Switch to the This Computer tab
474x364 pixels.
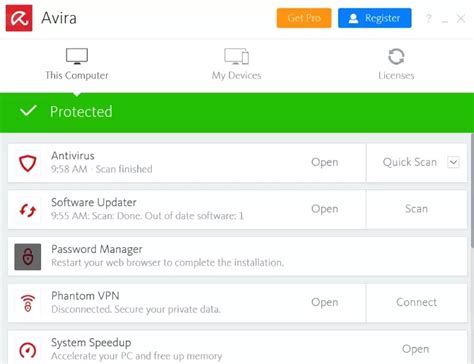[x=77, y=64]
